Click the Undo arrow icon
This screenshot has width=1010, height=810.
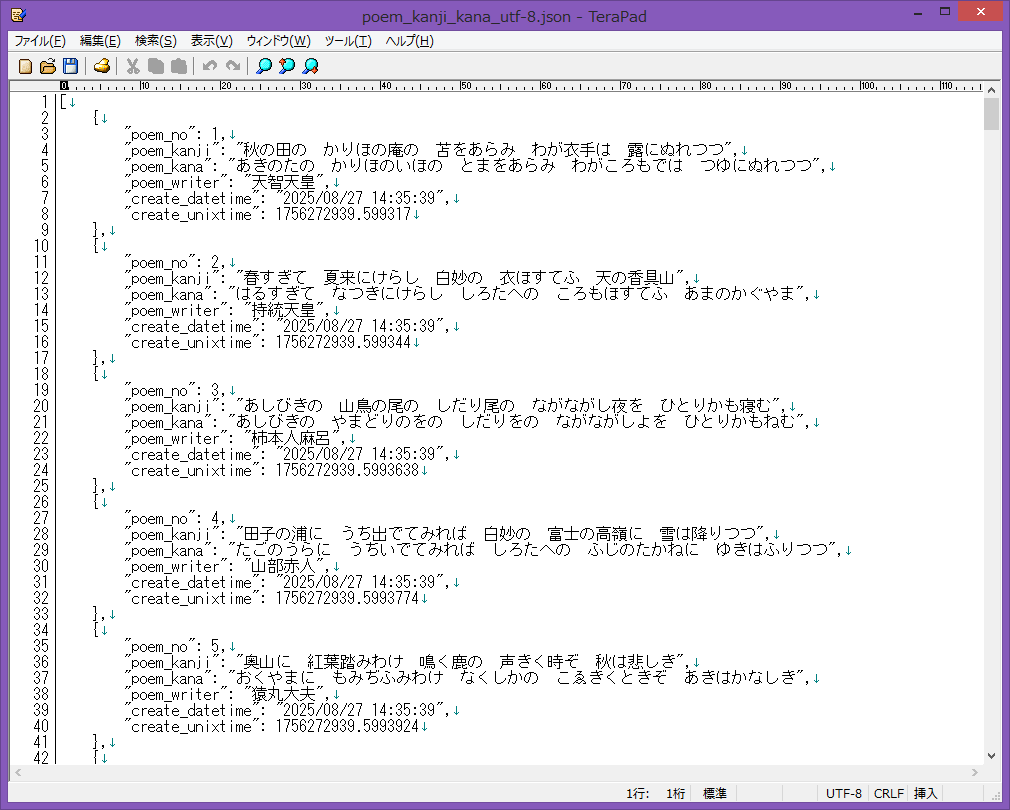pyautogui.click(x=209, y=66)
